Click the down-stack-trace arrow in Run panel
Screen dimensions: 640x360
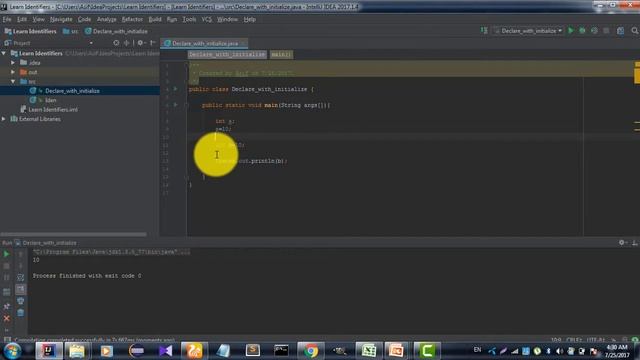tap(20, 266)
